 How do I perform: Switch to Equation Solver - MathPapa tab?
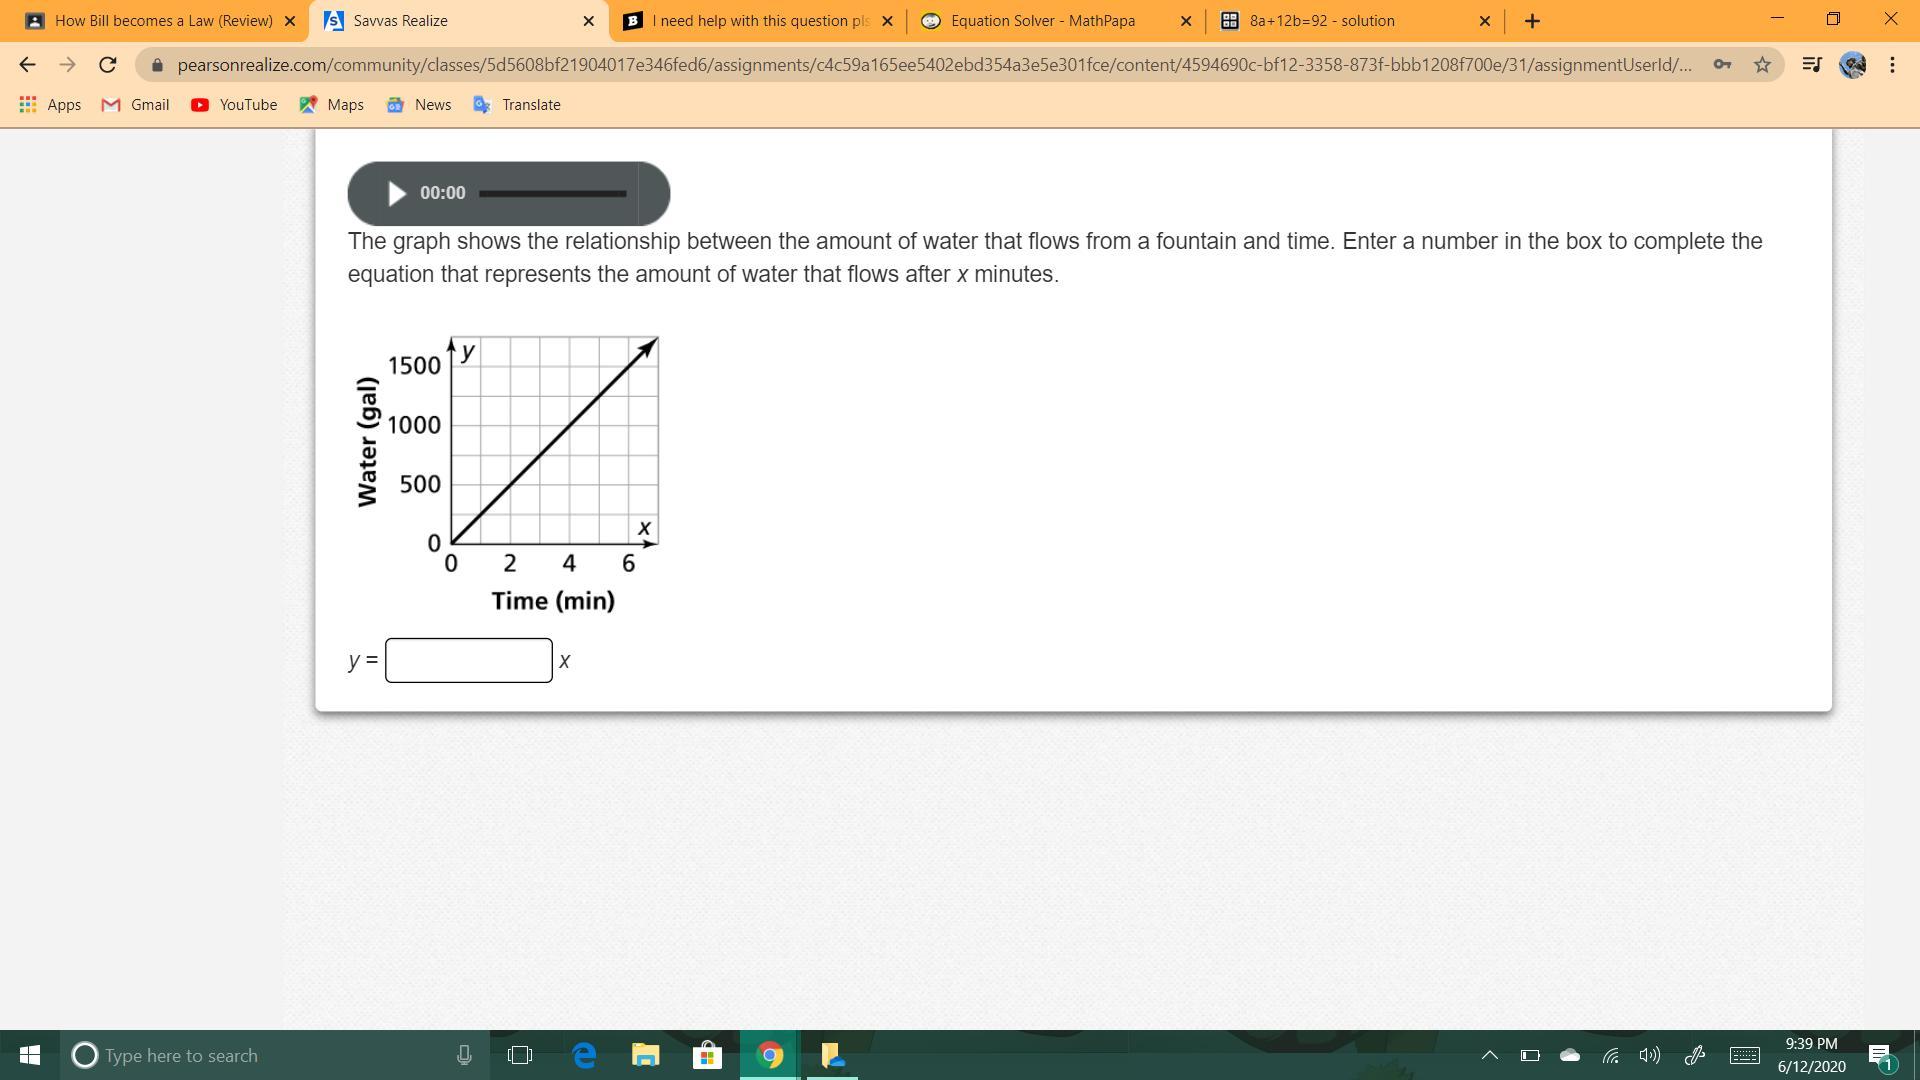tap(1042, 21)
